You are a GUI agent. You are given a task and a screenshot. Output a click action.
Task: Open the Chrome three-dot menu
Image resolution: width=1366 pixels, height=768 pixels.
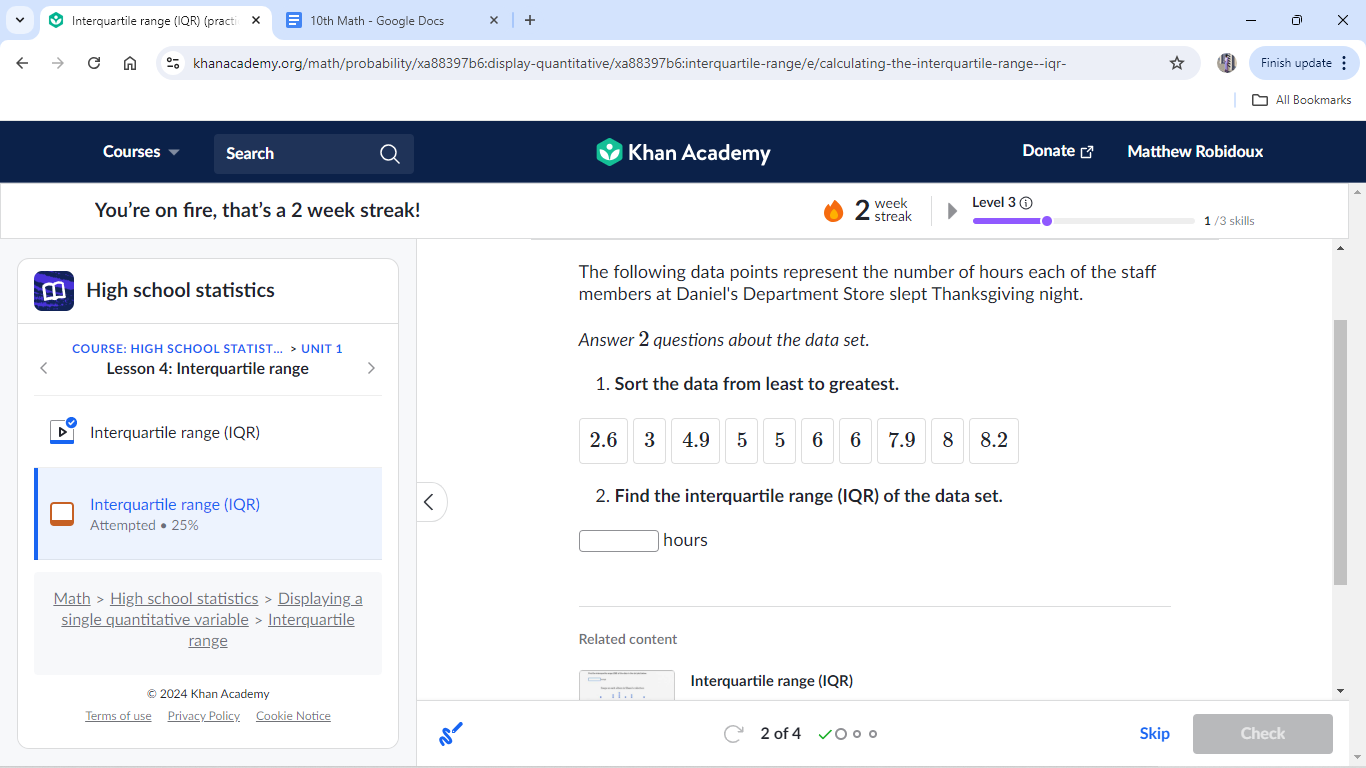1343,63
